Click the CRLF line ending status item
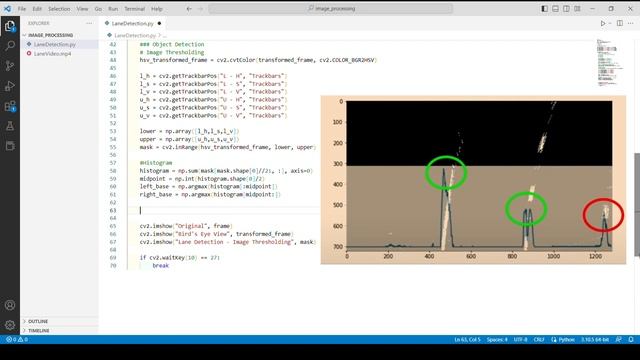Image resolution: width=640 pixels, height=360 pixels. click(539, 340)
